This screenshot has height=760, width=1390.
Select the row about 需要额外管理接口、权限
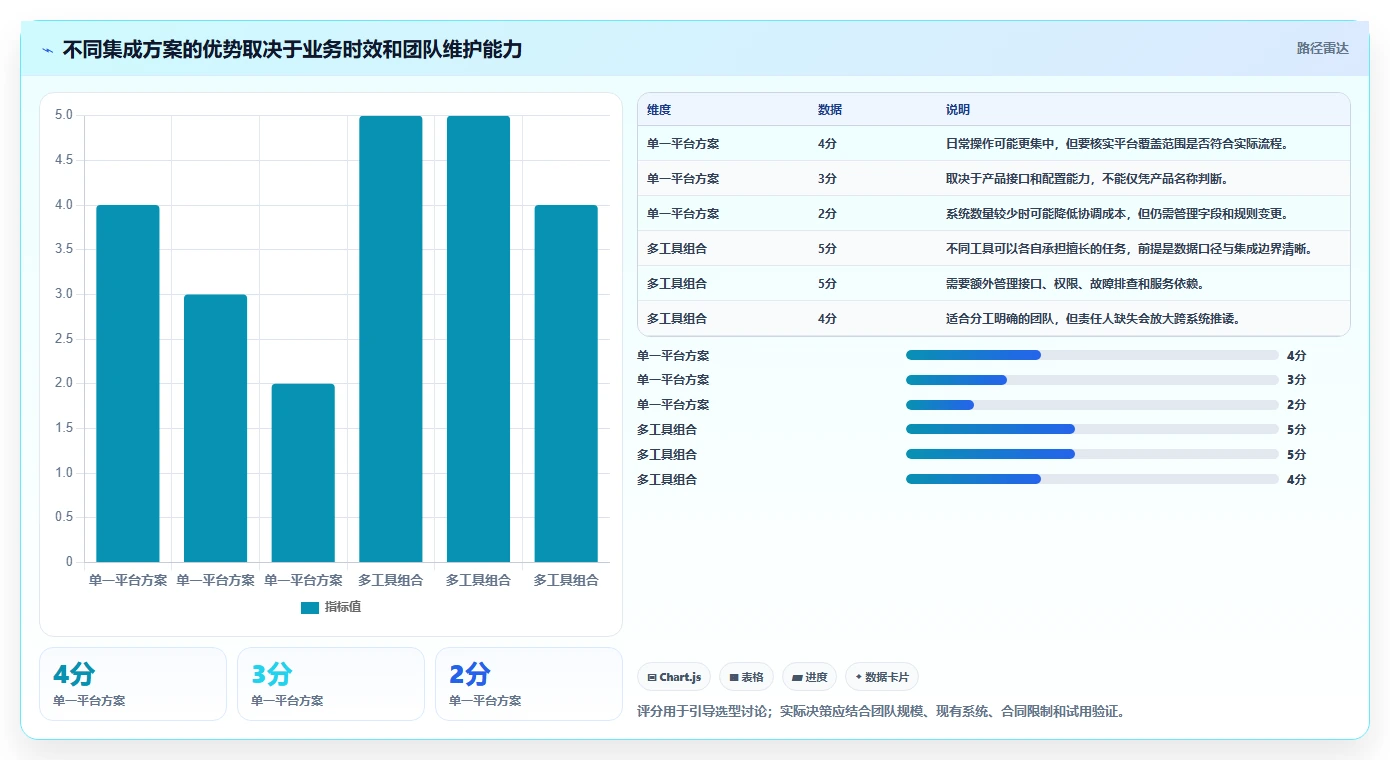click(993, 284)
